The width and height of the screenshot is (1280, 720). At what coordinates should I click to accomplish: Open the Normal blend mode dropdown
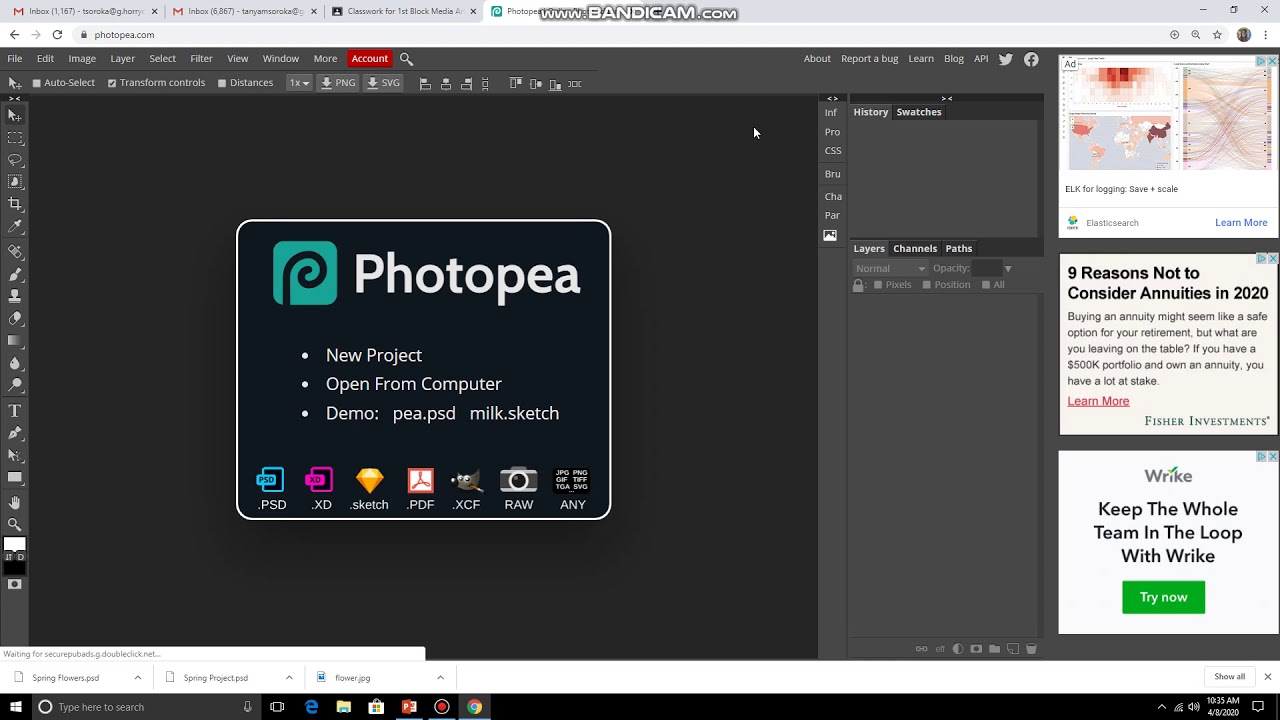pos(890,268)
